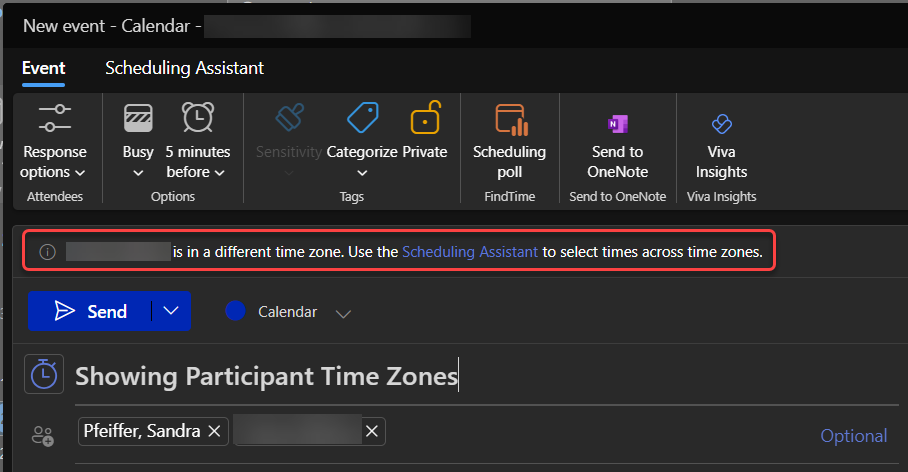The image size is (908, 472).
Task: Open Response options attendee settings icon
Action: (x=55, y=120)
